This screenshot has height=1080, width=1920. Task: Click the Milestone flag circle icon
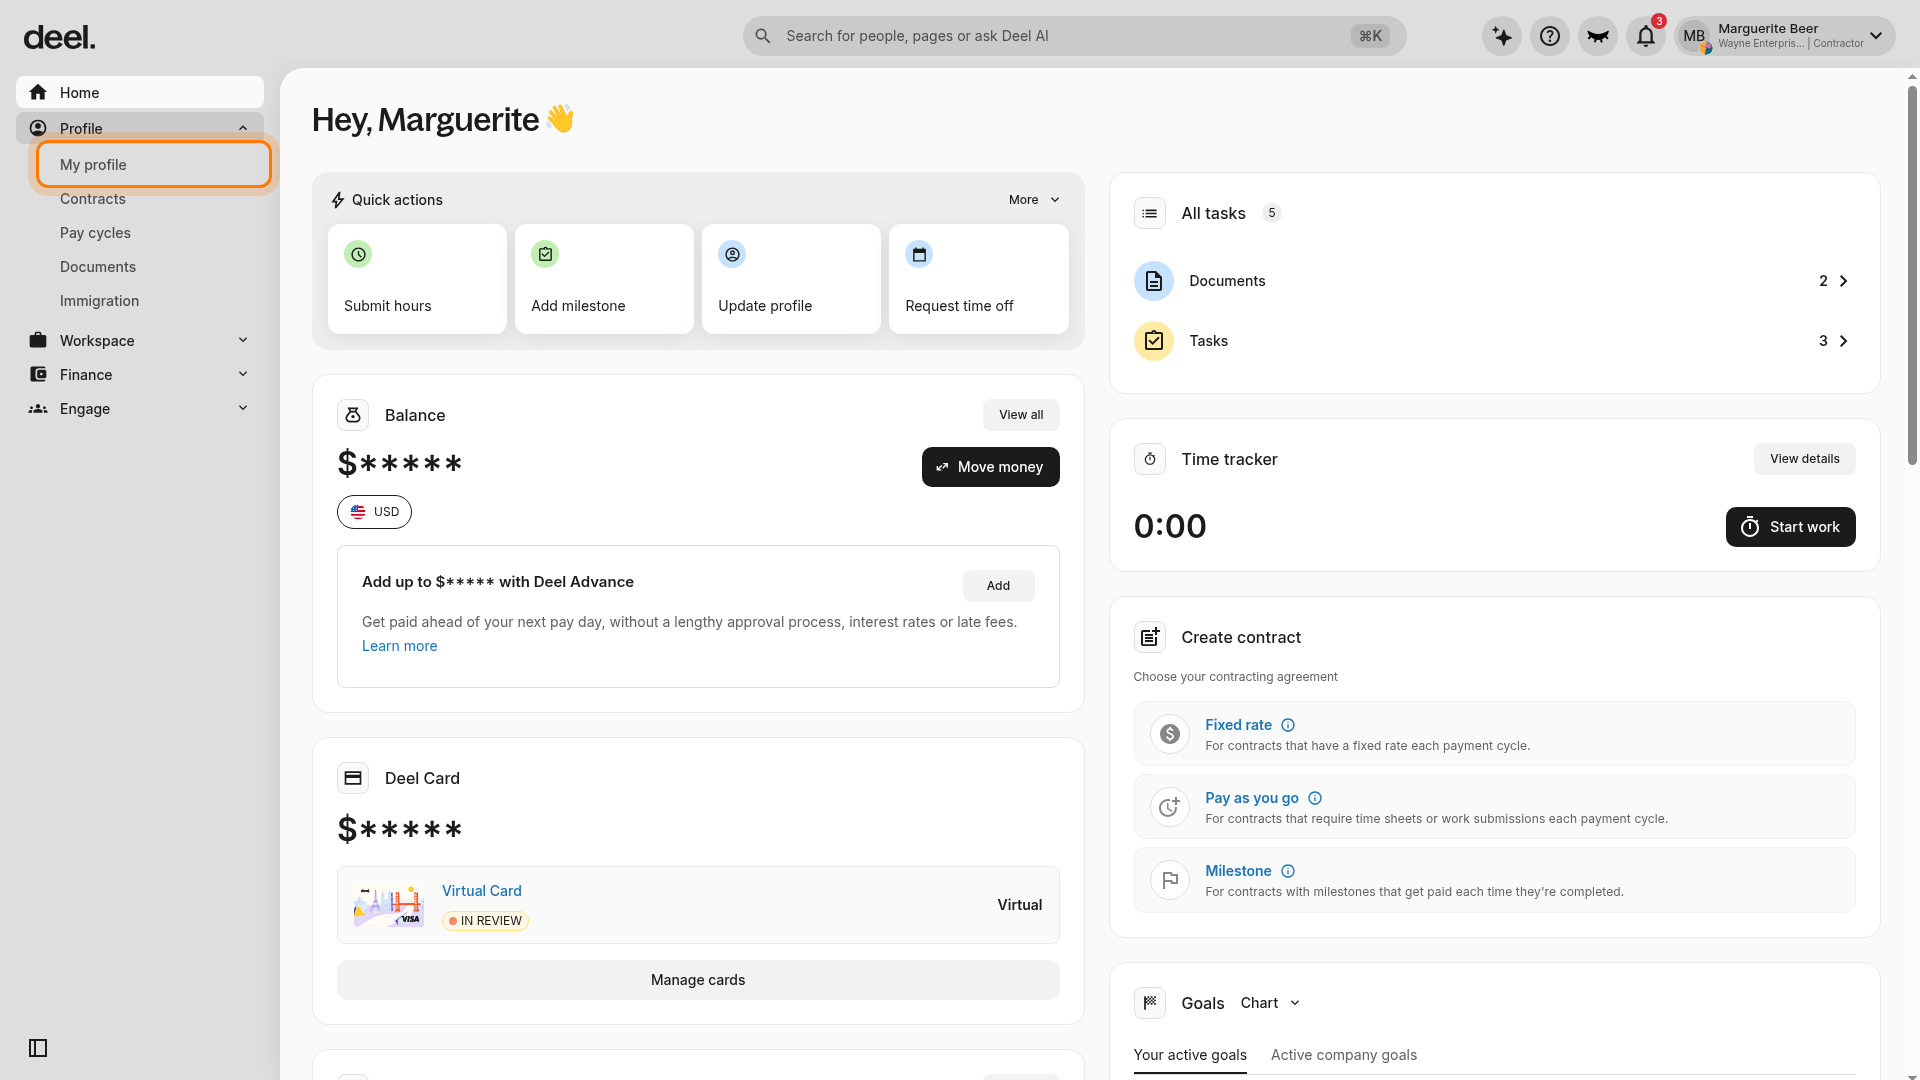pyautogui.click(x=1170, y=880)
